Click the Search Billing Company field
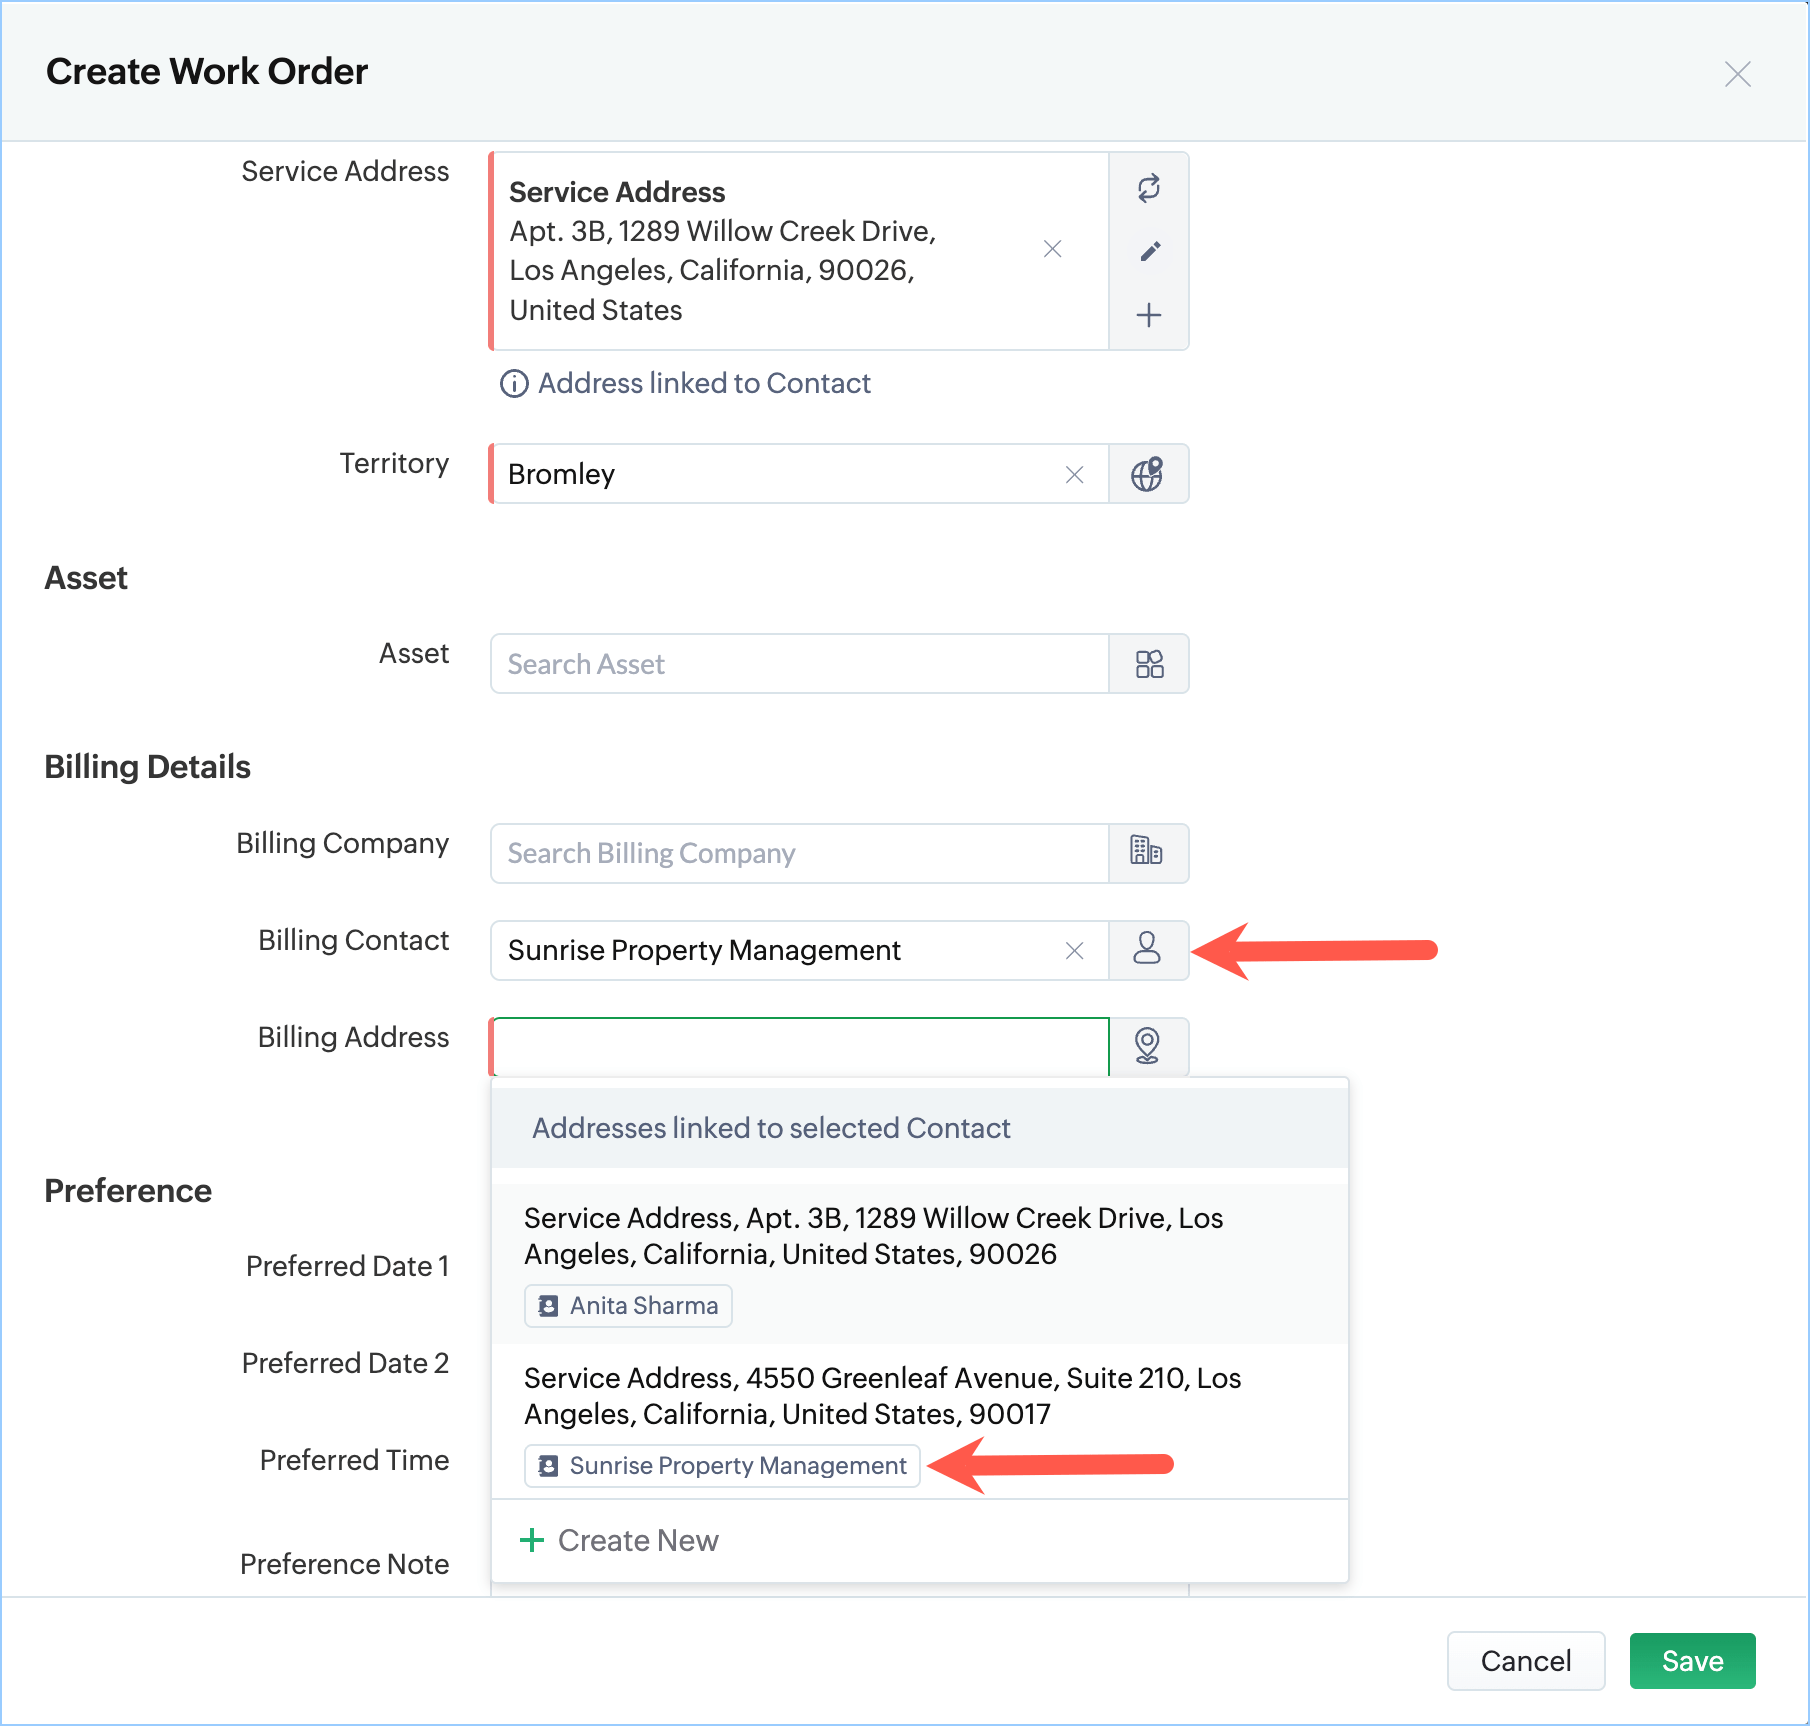 point(799,854)
